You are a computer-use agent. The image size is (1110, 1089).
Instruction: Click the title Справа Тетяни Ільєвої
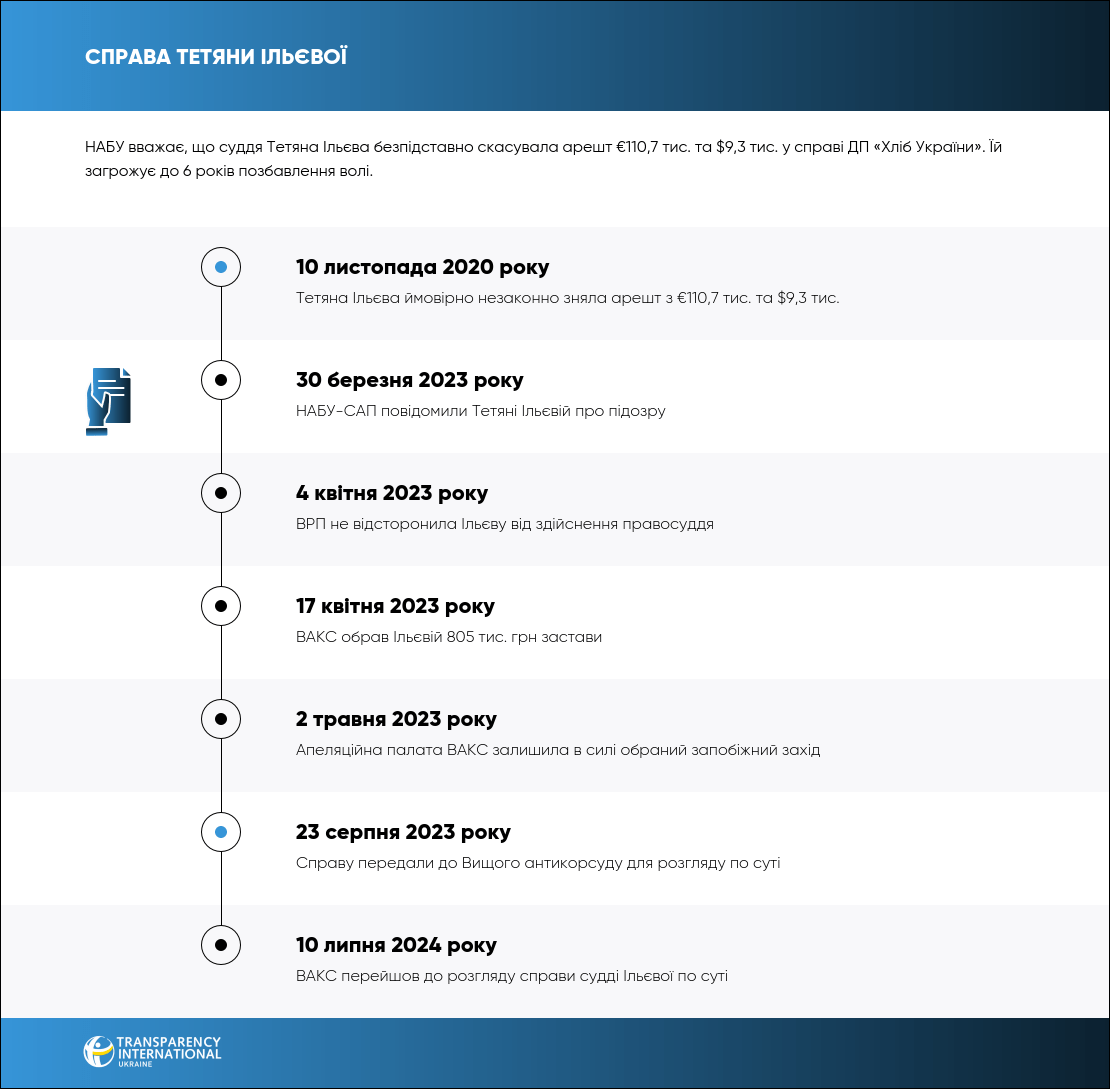point(216,56)
